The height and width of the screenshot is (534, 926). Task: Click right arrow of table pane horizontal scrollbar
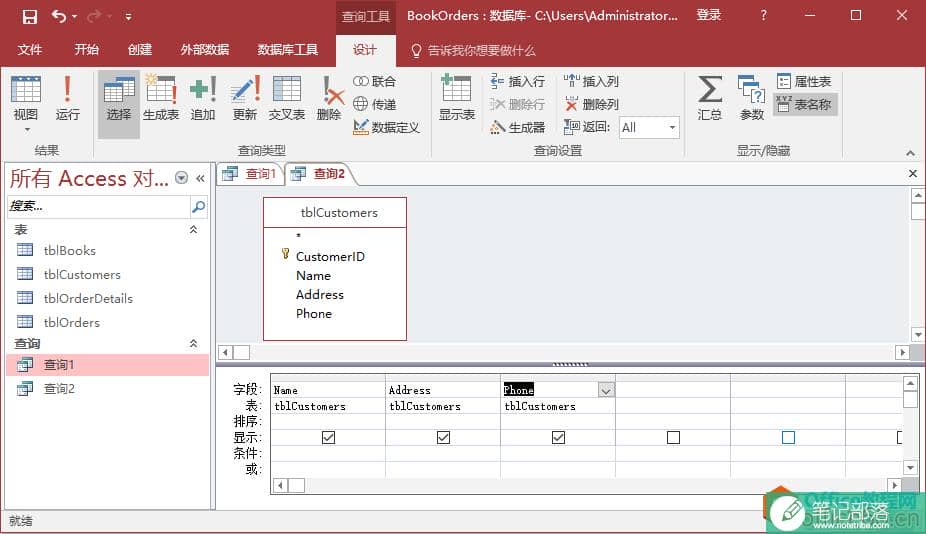click(902, 353)
